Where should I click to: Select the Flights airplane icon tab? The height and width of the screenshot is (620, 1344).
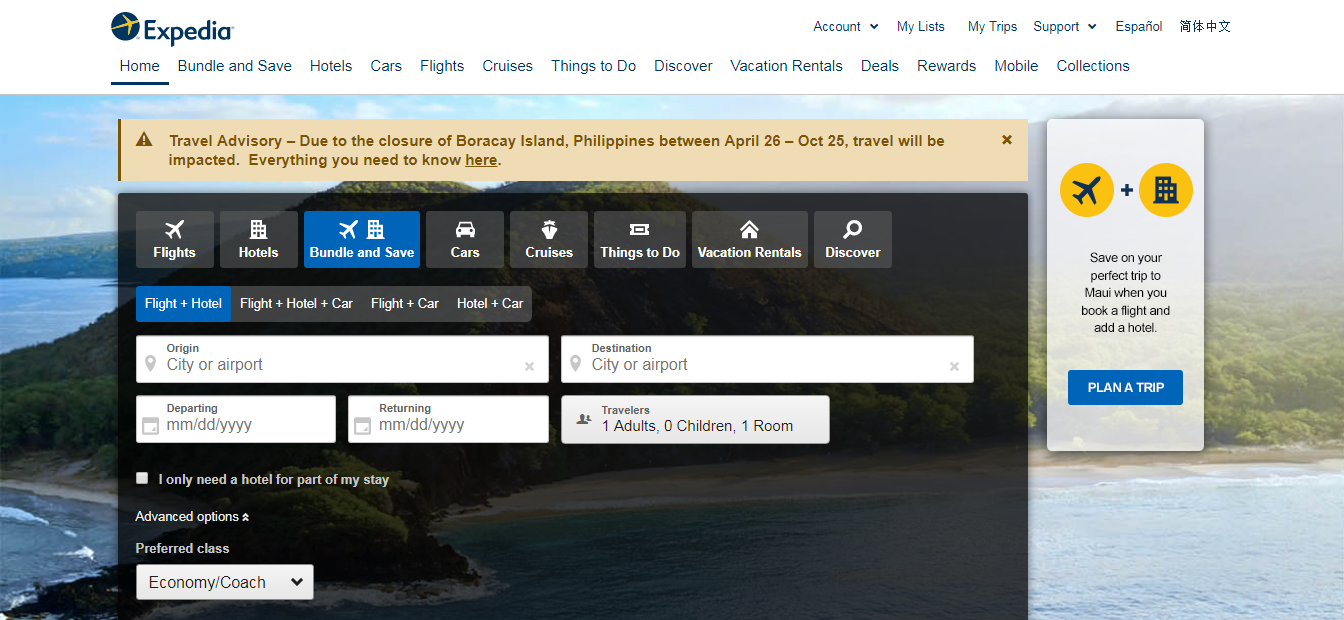[175, 240]
